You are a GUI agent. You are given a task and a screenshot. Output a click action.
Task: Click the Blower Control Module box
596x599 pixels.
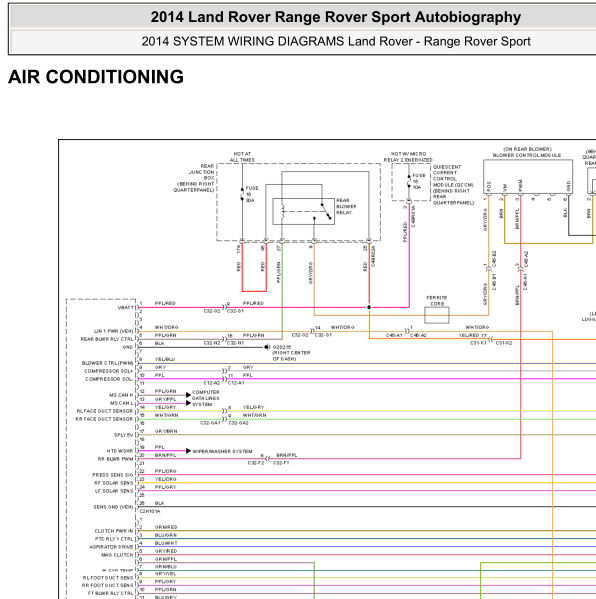point(528,177)
